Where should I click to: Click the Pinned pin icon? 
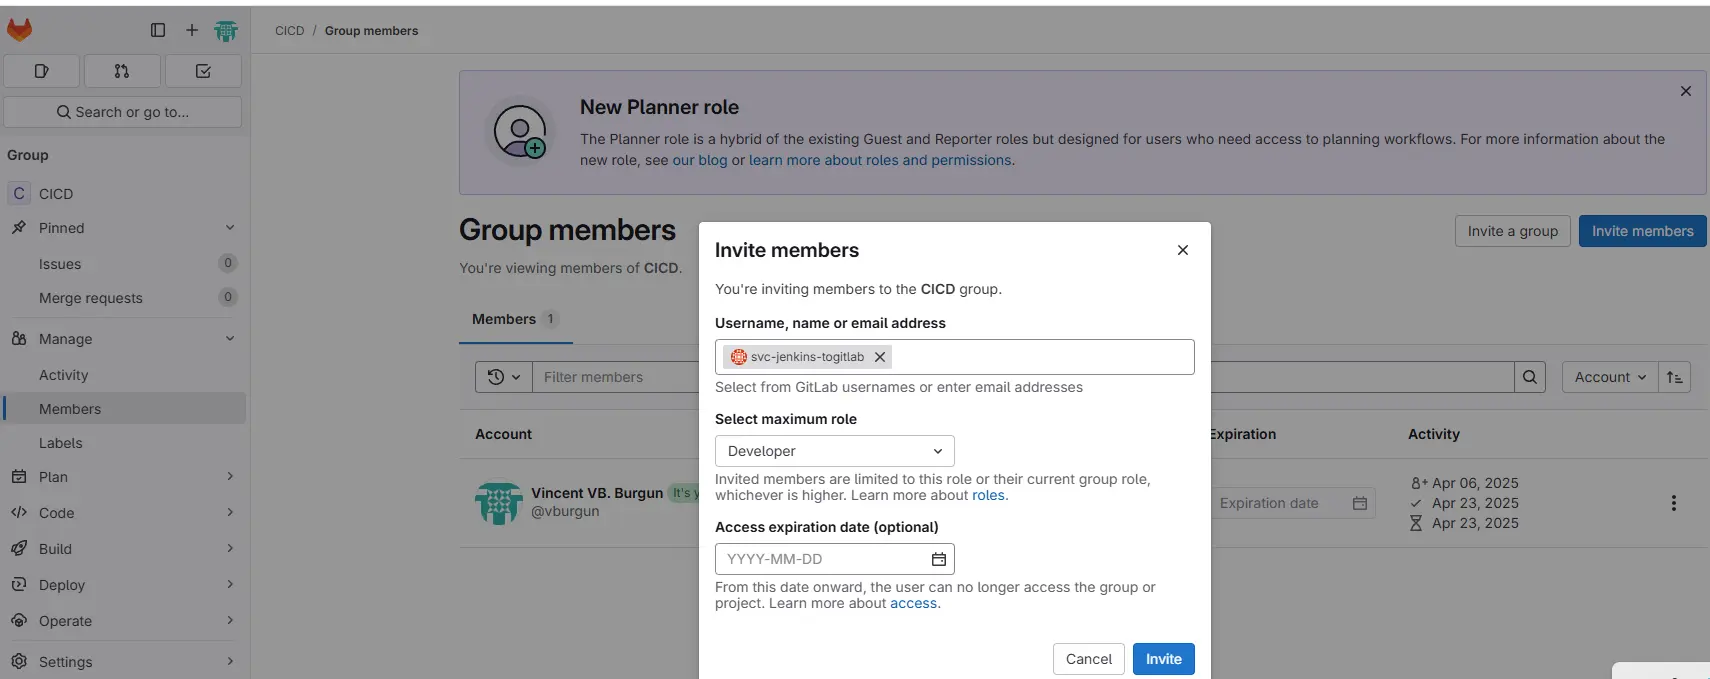click(19, 228)
